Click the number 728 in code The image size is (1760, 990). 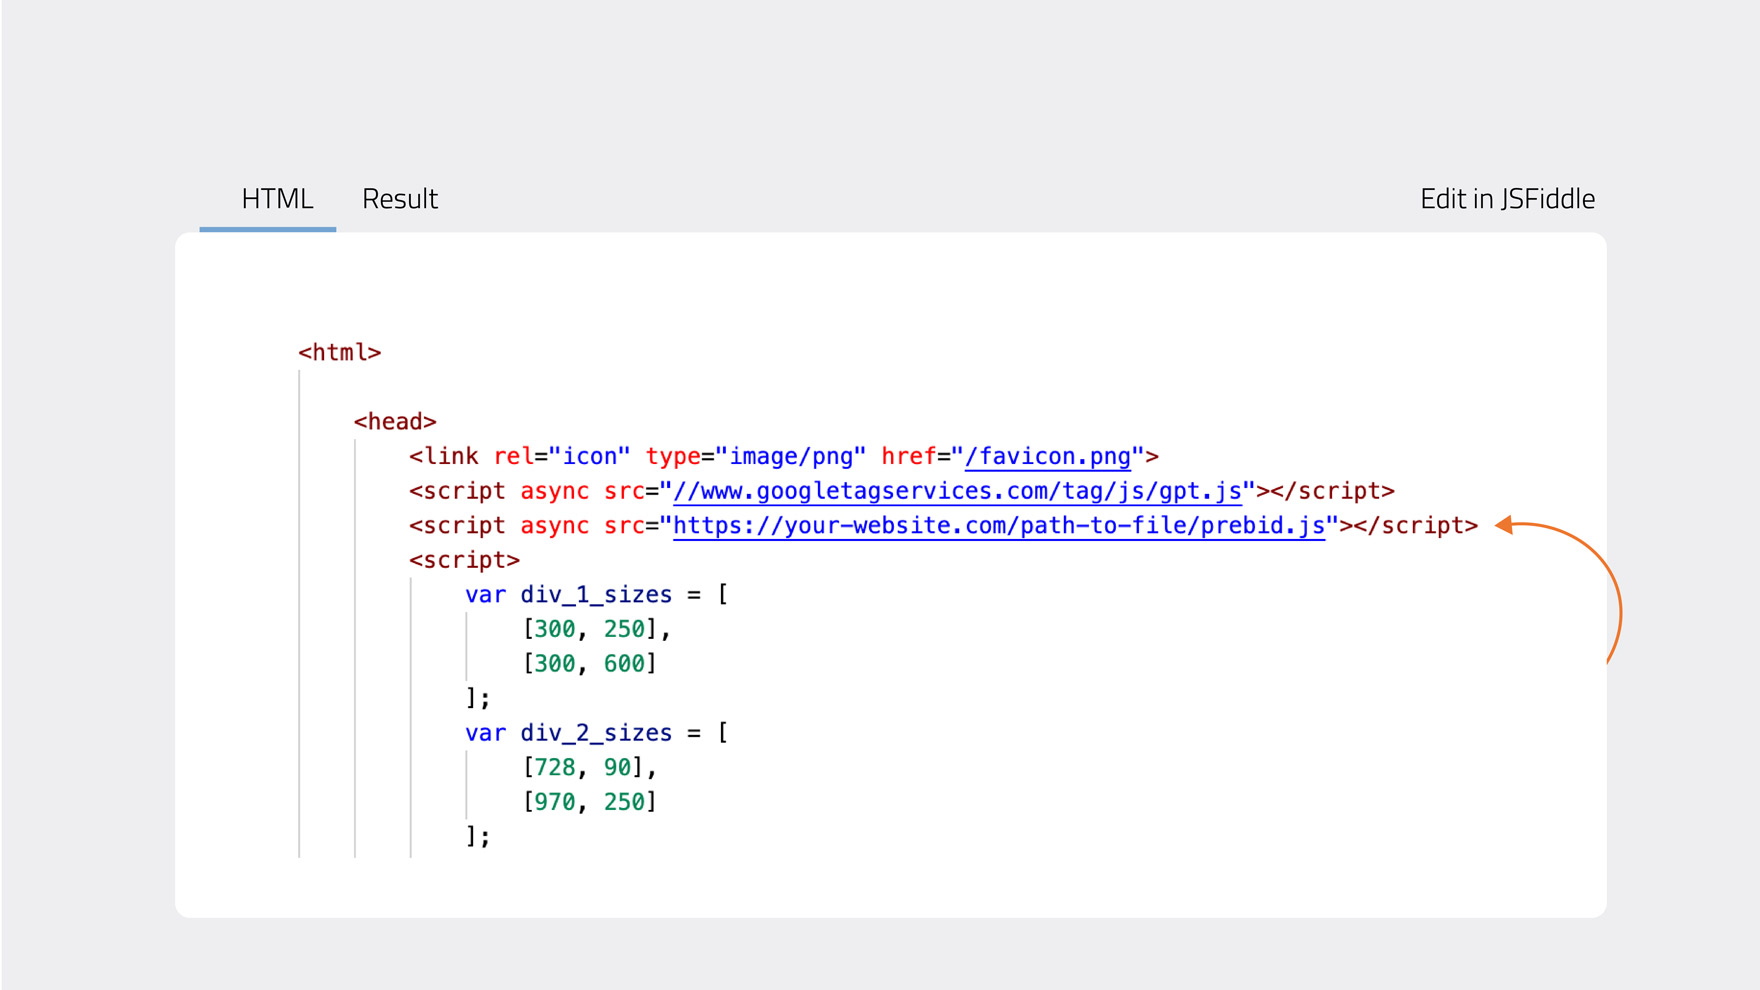click(x=555, y=768)
